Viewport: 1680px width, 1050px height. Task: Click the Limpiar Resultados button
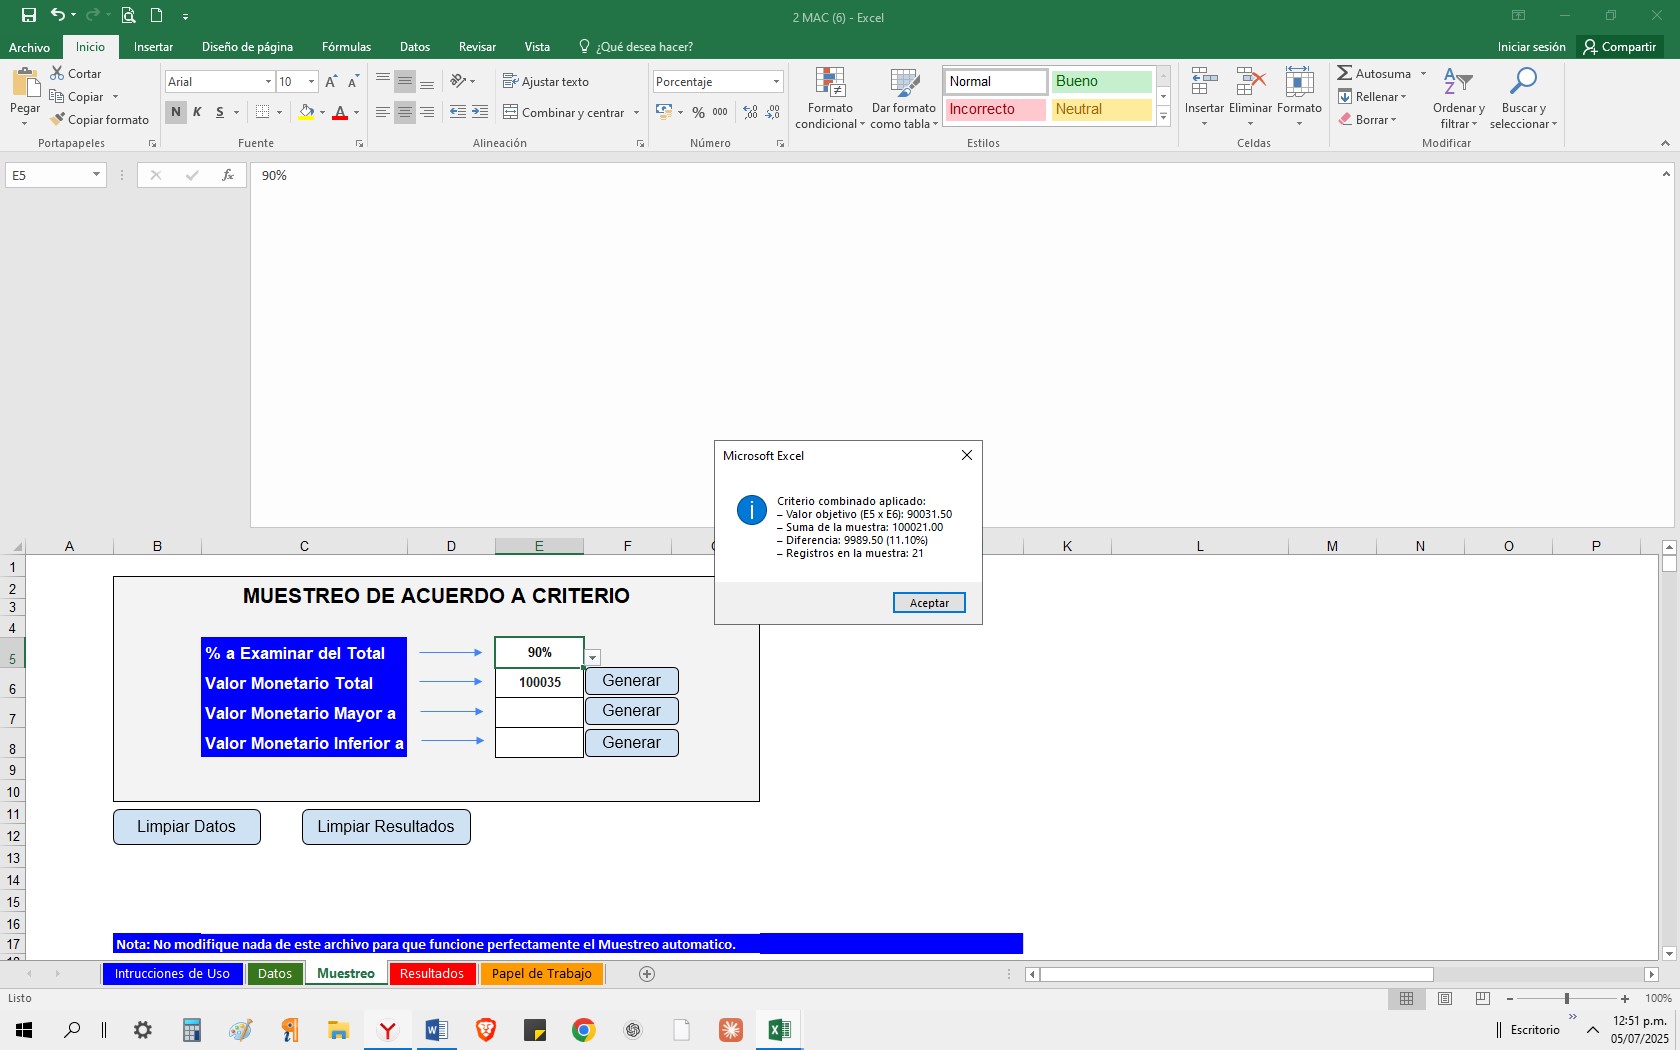(386, 827)
